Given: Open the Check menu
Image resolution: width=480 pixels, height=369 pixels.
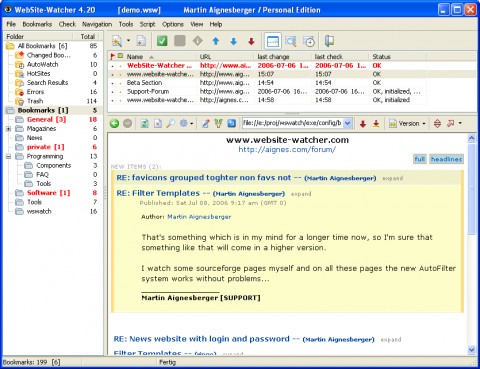Looking at the screenshot, I should [x=67, y=24].
